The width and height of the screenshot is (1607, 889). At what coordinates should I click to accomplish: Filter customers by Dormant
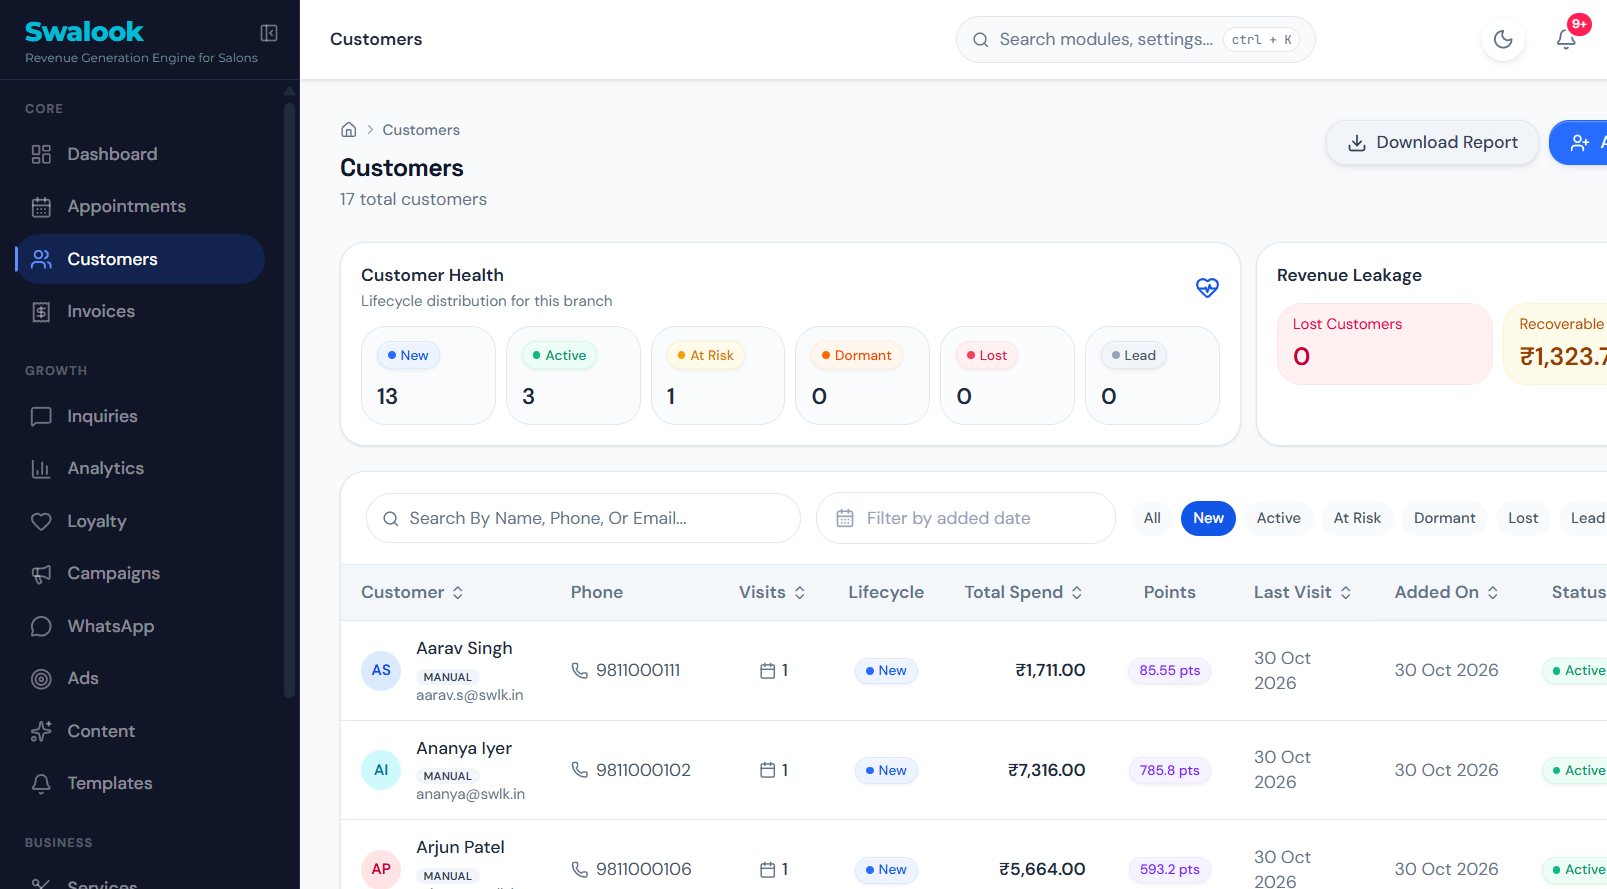1444,518
